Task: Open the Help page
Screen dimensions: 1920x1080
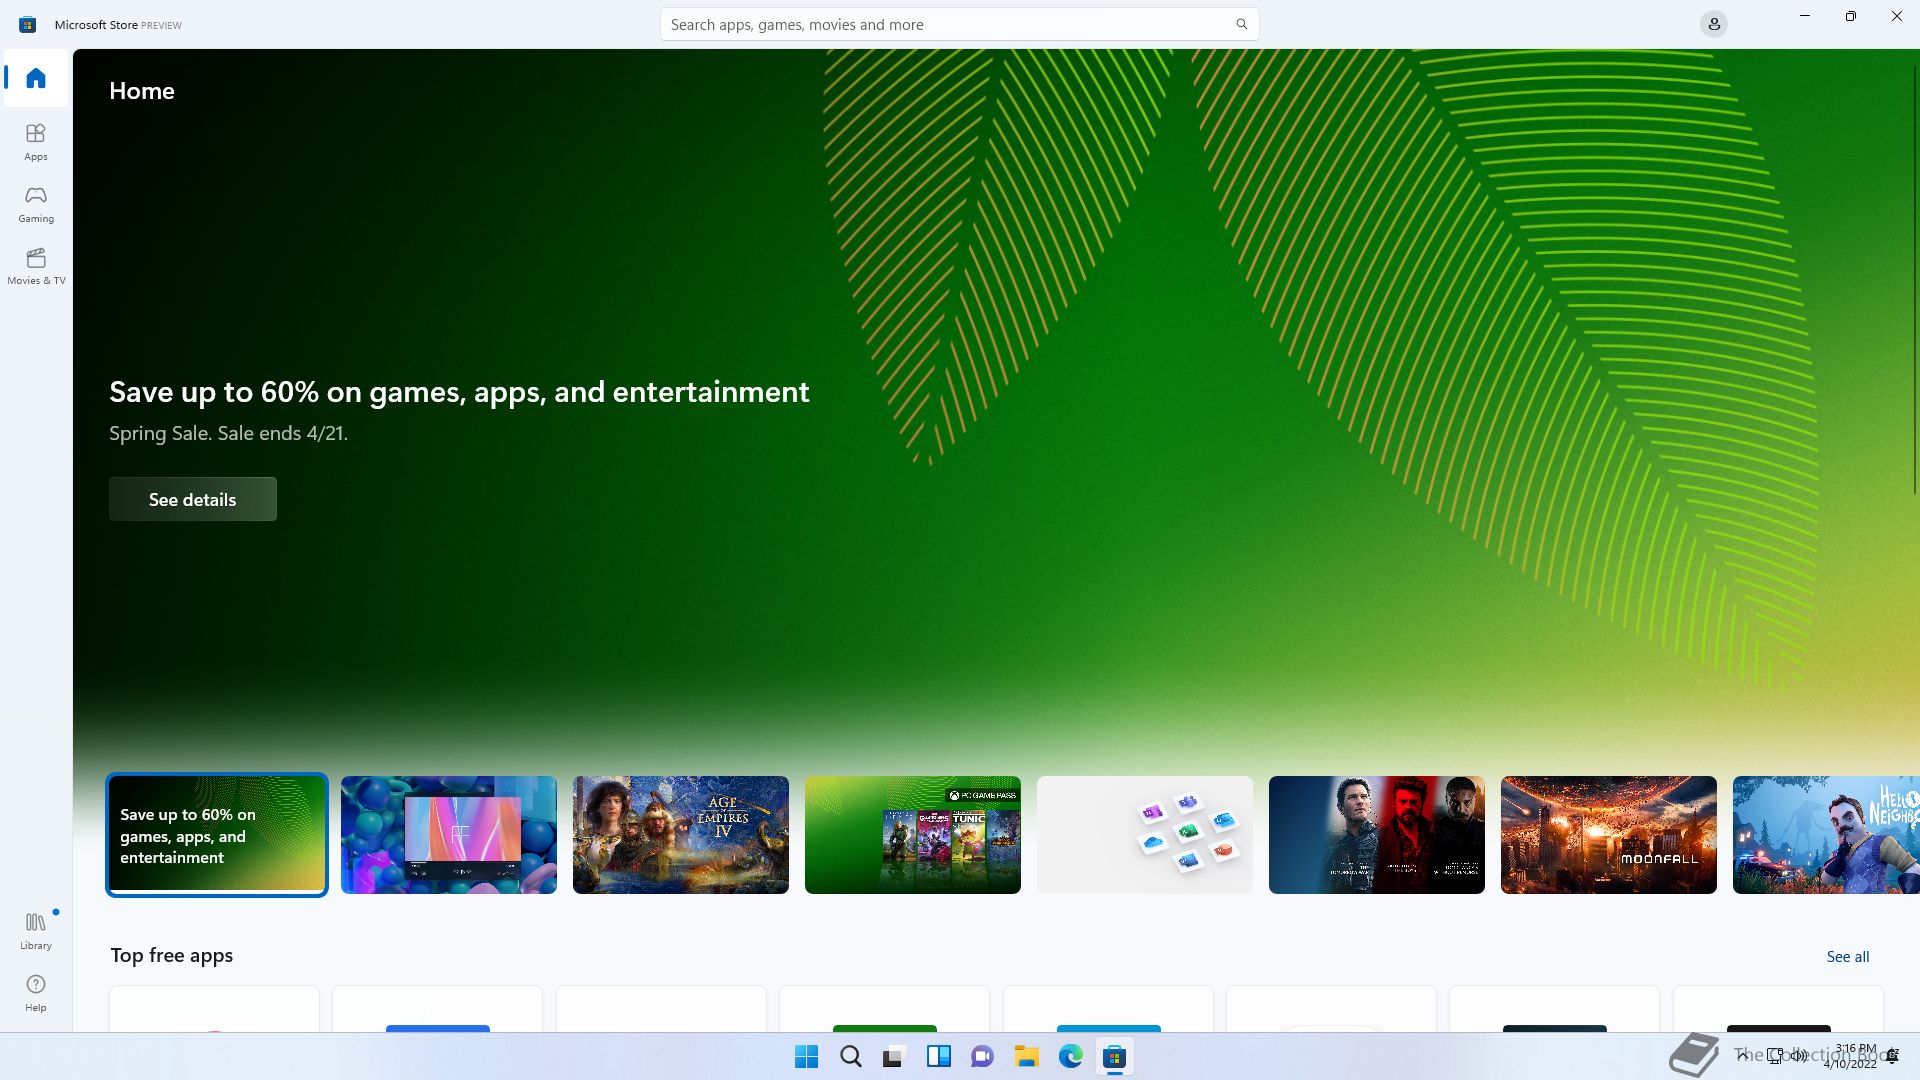Action: (x=36, y=993)
